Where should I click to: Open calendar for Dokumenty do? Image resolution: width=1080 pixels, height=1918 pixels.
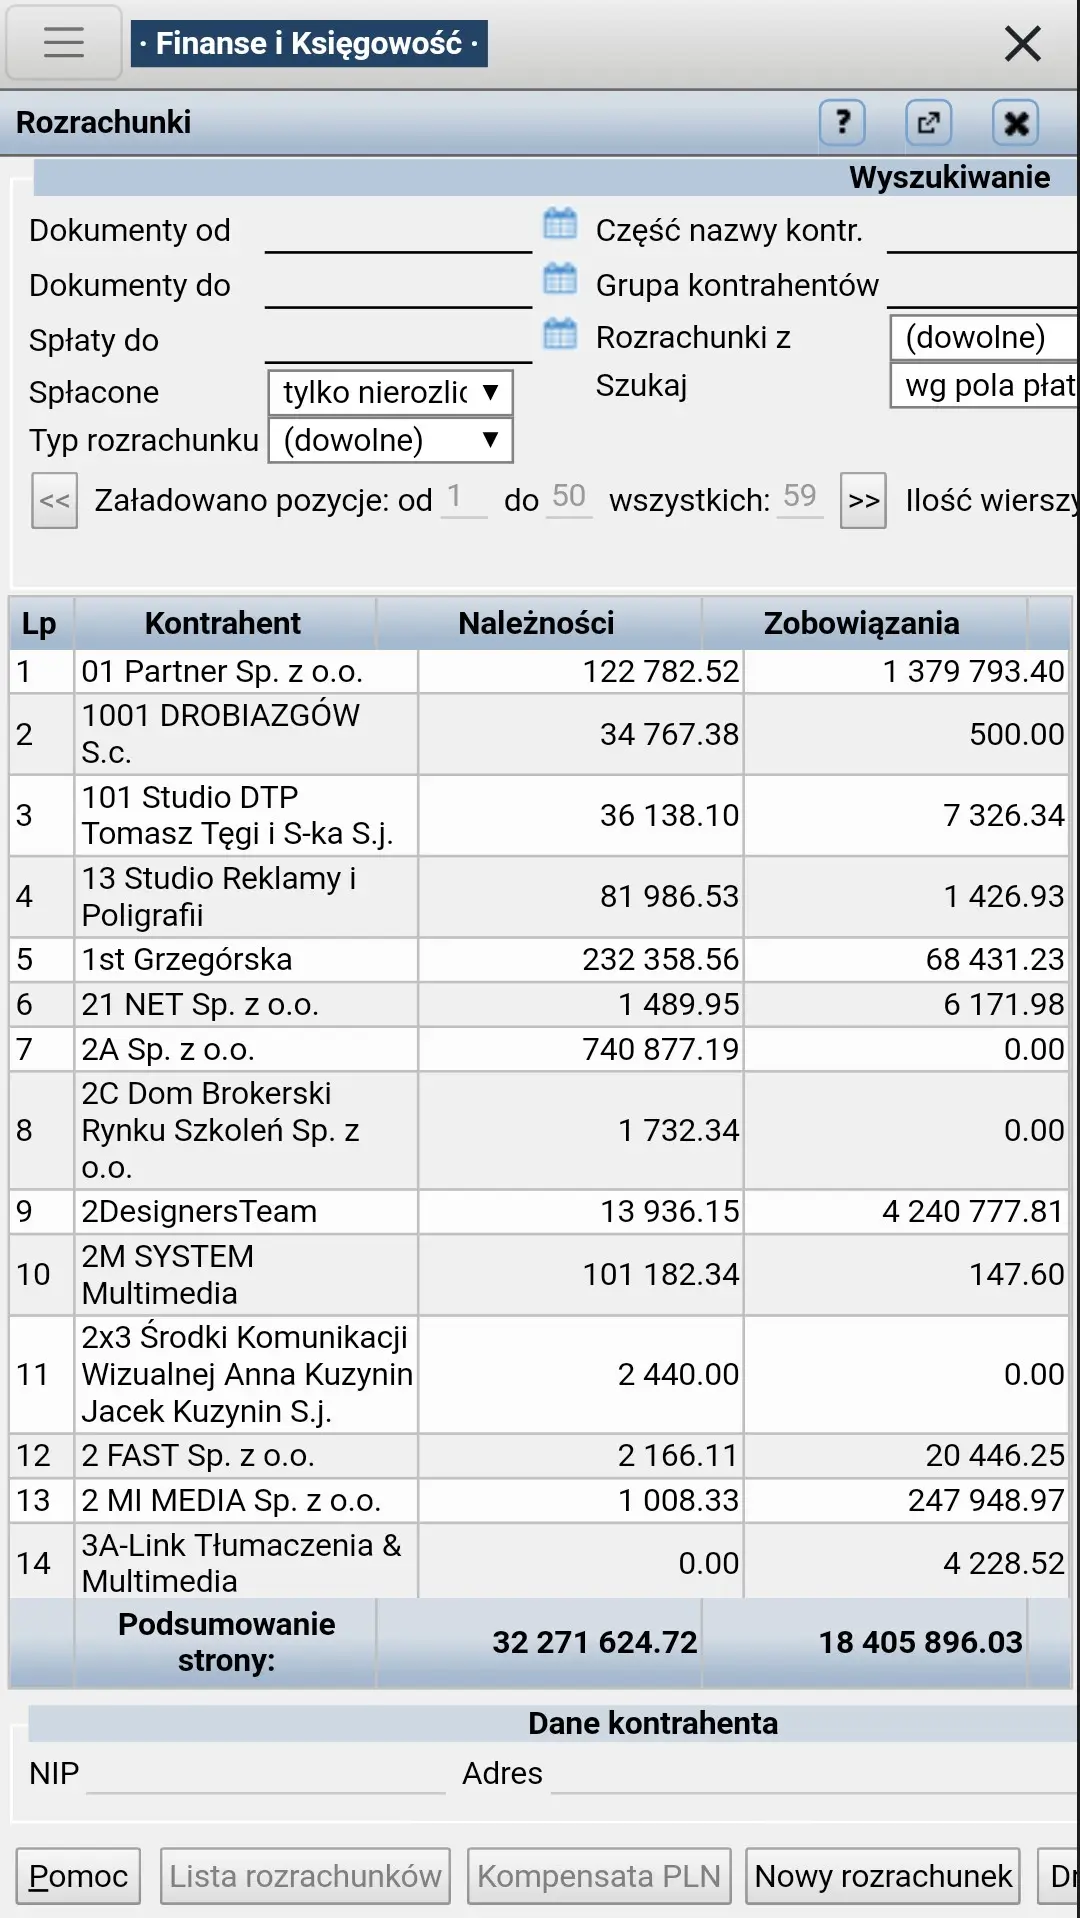560,279
